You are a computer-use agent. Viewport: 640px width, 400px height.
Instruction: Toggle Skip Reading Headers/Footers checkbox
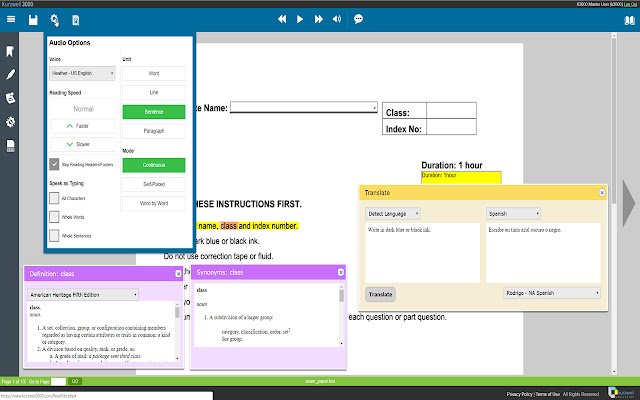pos(54,164)
